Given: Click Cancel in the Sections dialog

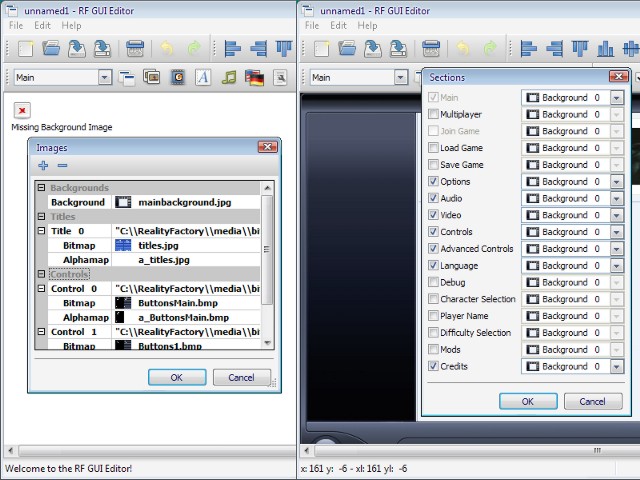Looking at the screenshot, I should [x=593, y=401].
